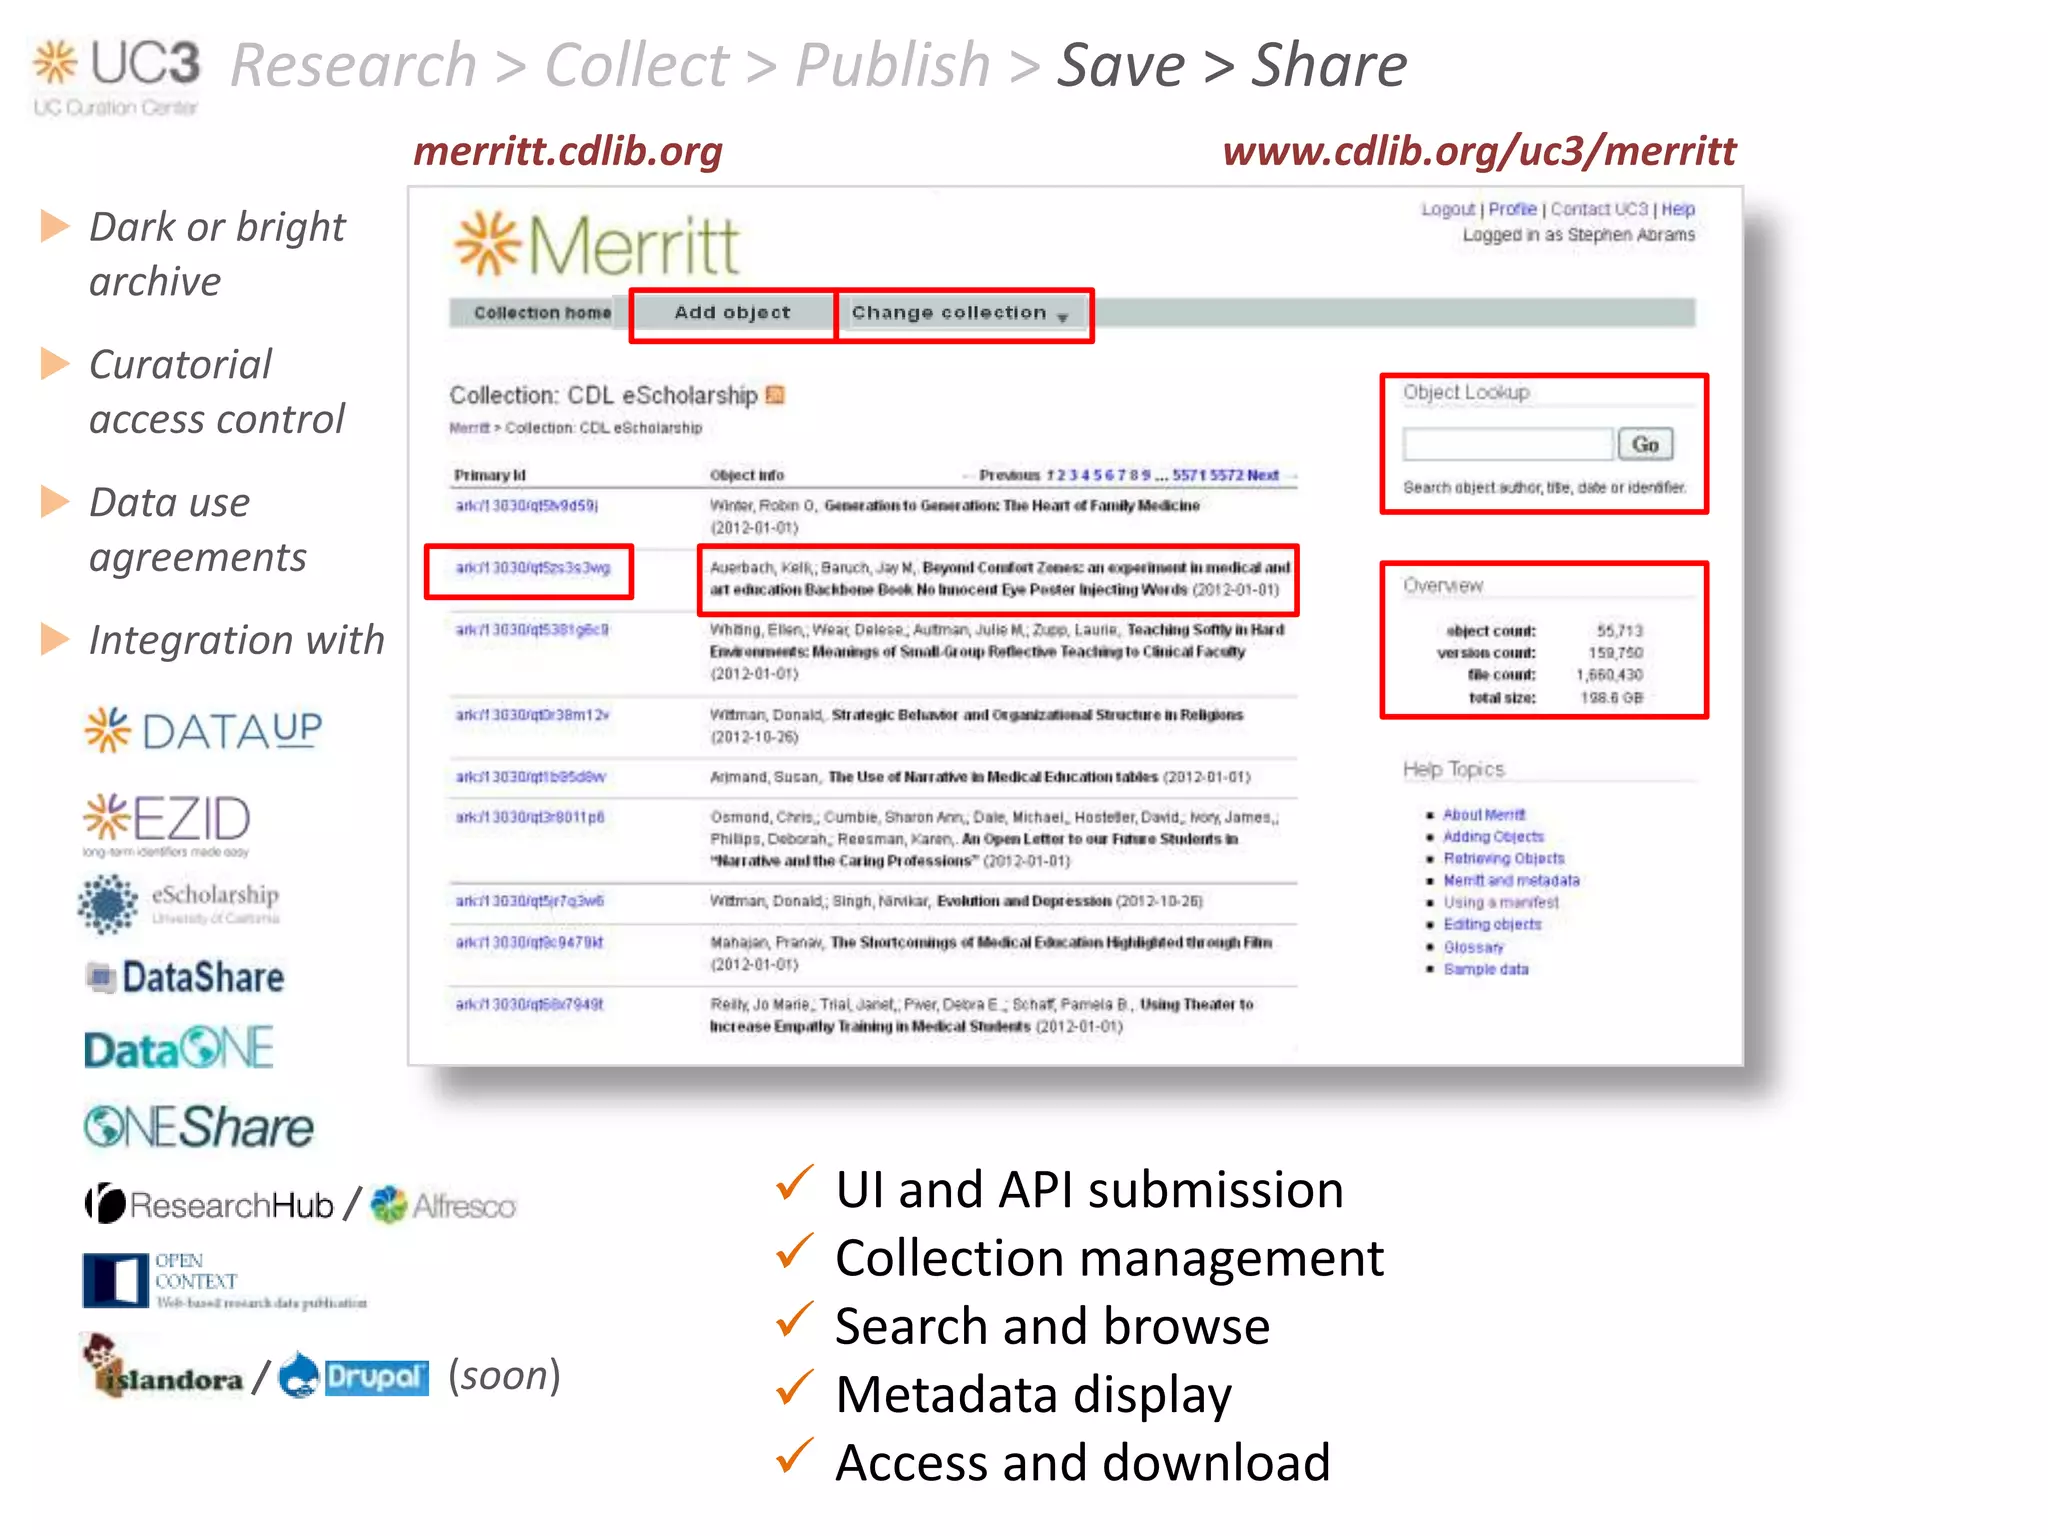Open About Merritt help topic
The height and width of the screenshot is (1536, 2048).
(1484, 815)
